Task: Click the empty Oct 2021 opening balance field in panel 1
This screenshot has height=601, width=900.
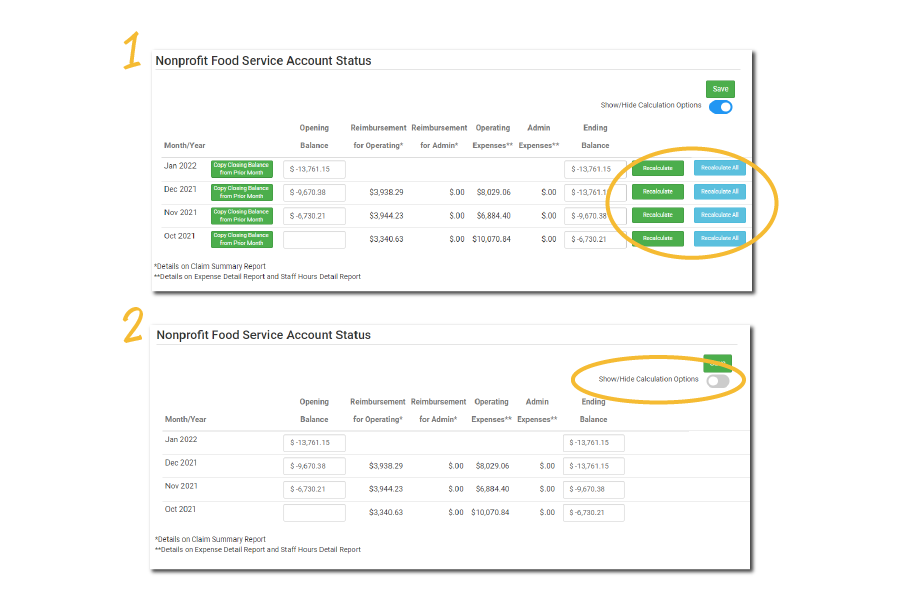Action: [x=314, y=240]
